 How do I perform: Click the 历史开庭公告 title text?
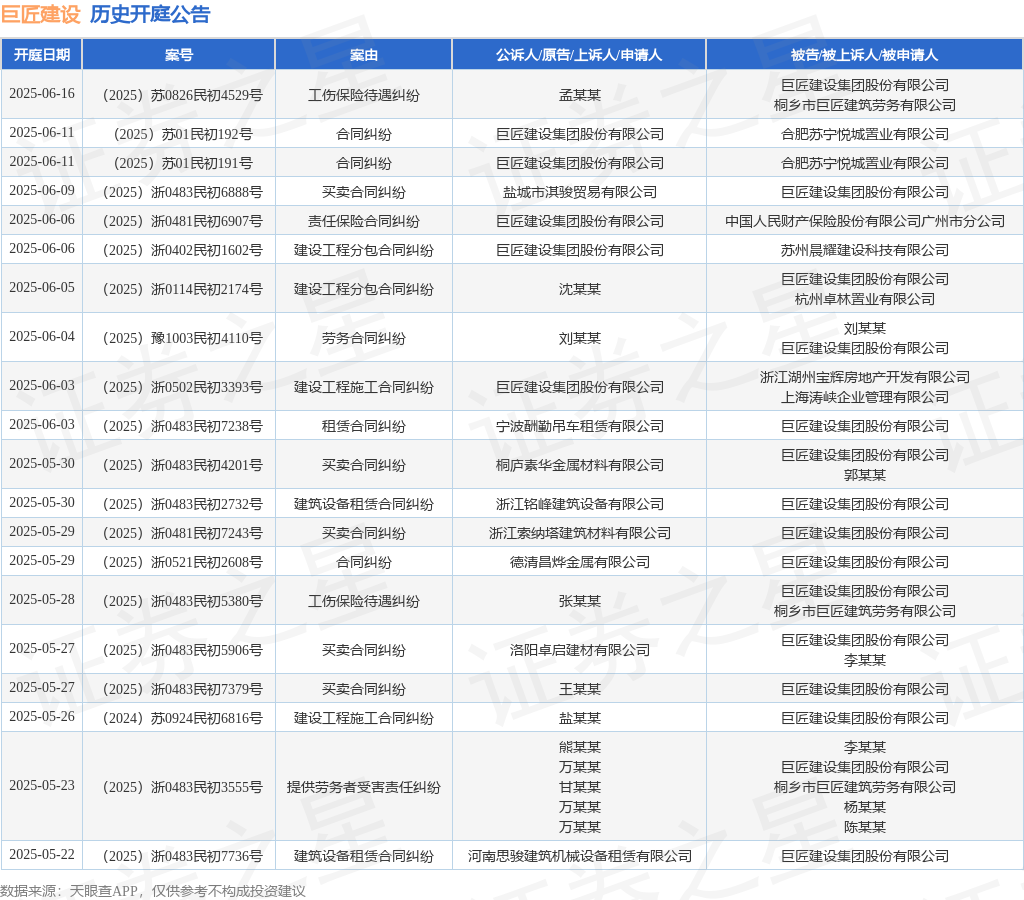click(150, 14)
